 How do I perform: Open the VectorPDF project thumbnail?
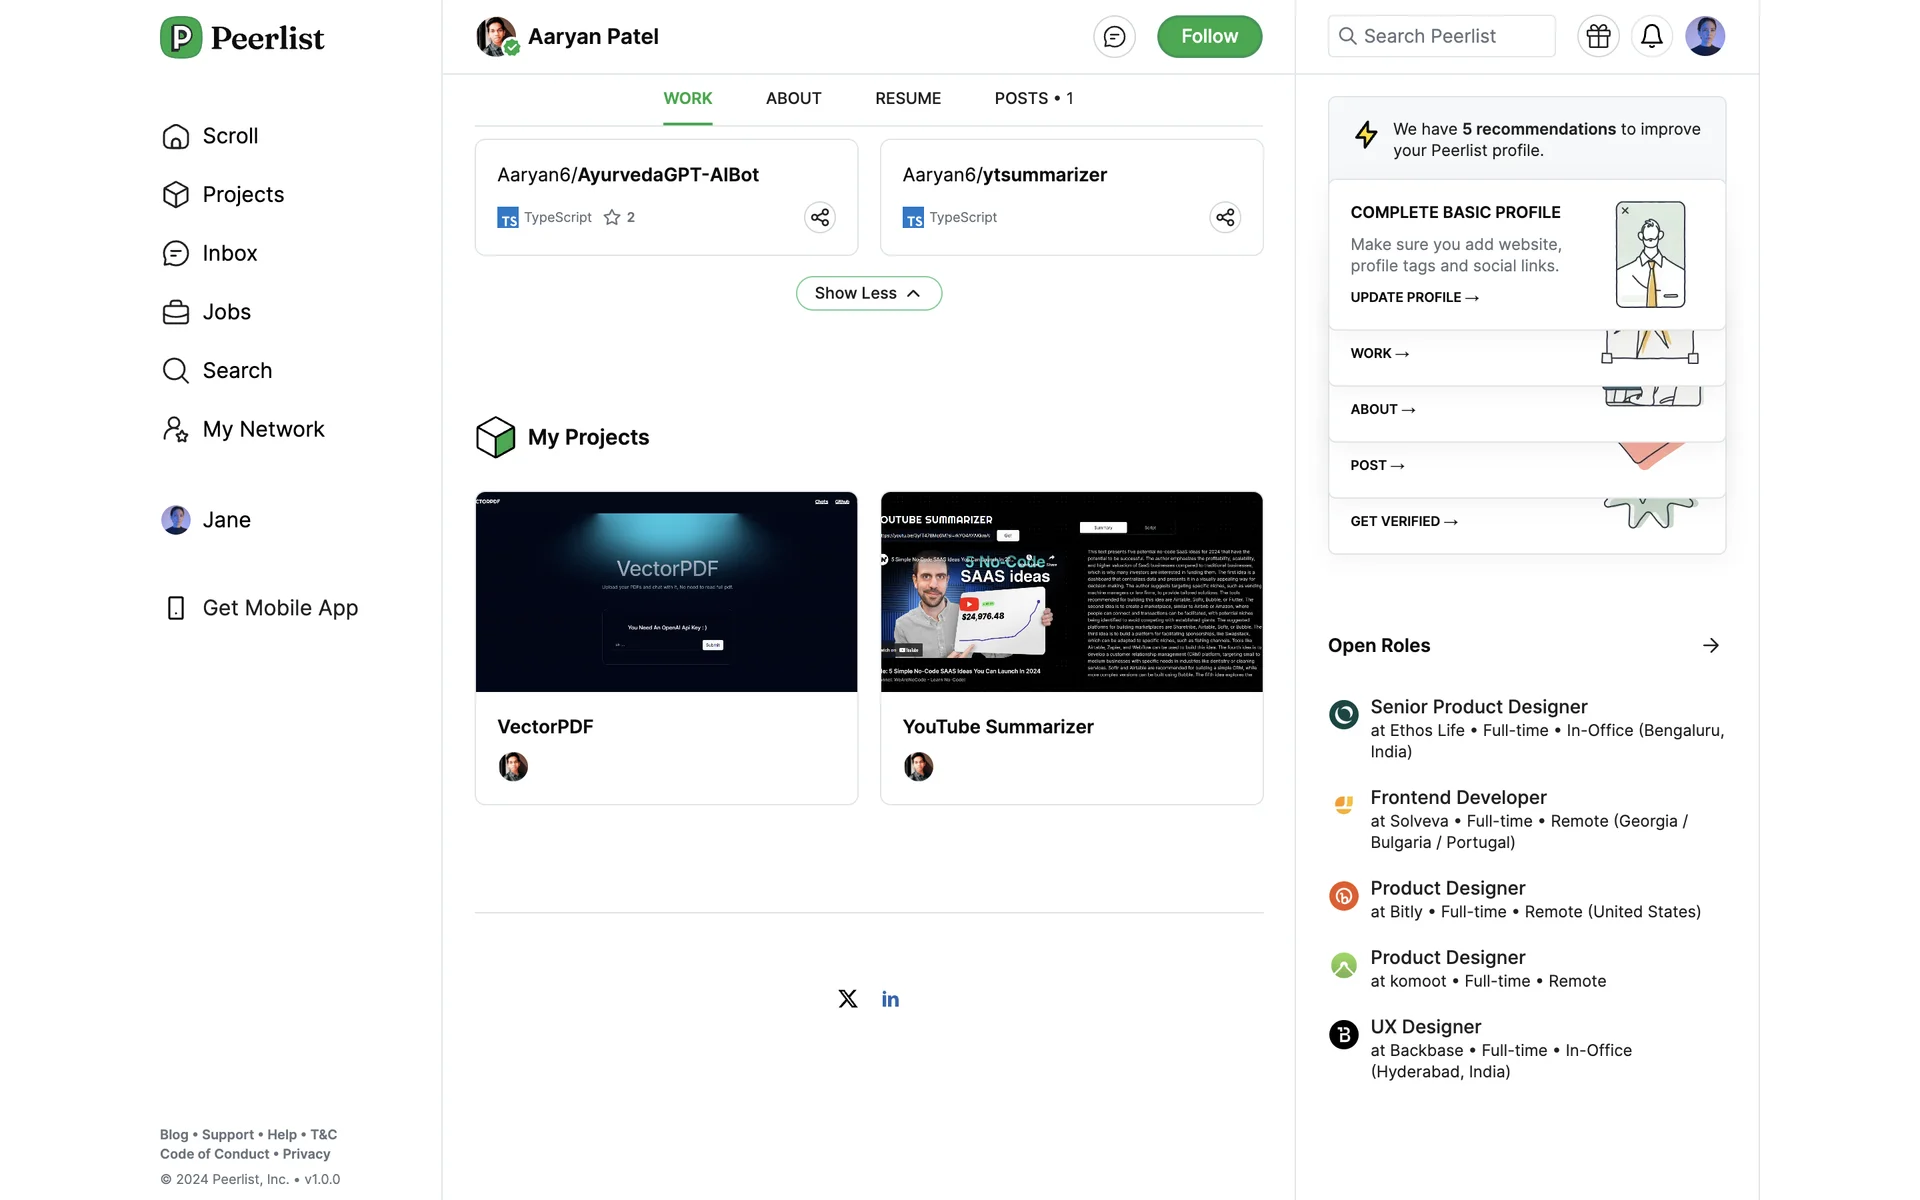[666, 592]
